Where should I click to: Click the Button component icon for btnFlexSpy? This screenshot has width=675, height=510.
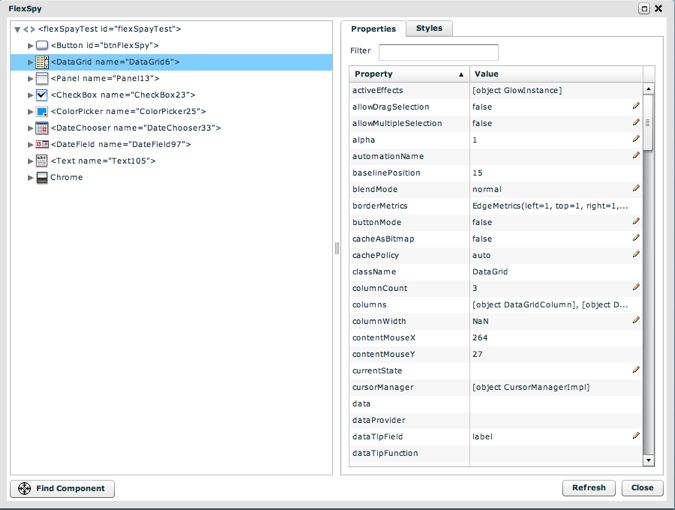coord(42,46)
